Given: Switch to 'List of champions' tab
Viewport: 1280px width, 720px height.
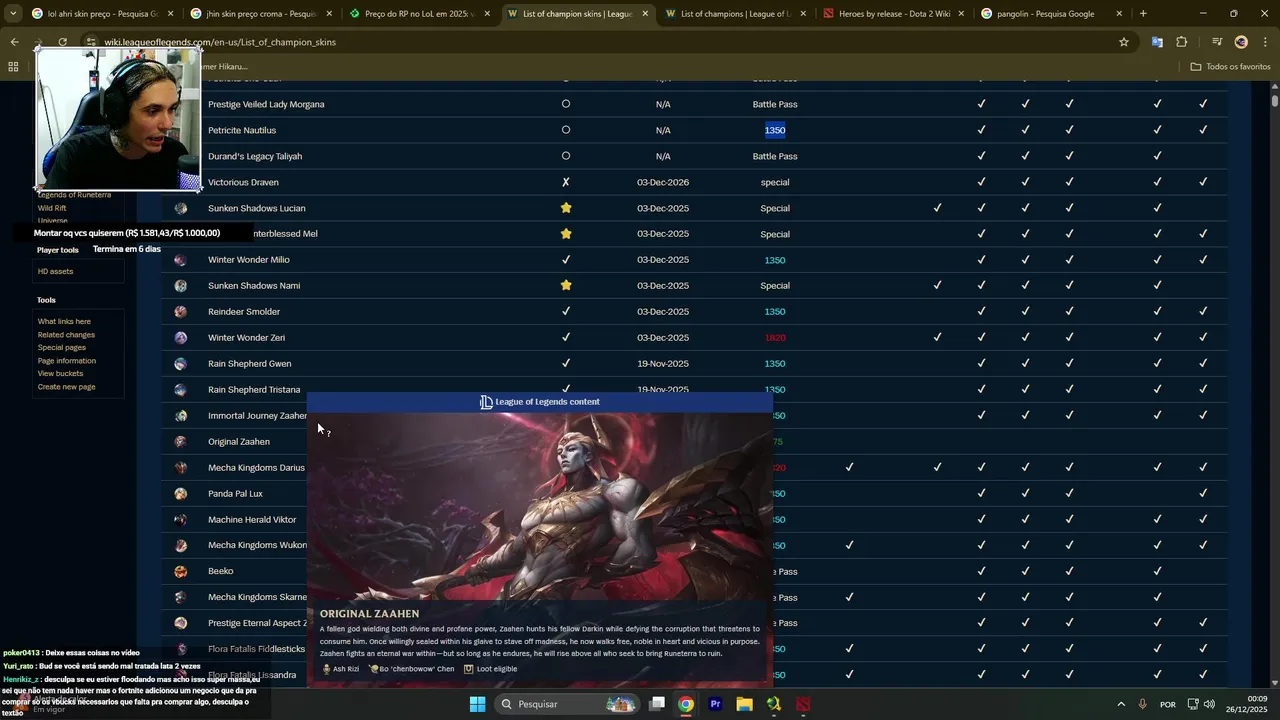Looking at the screenshot, I should 736,14.
